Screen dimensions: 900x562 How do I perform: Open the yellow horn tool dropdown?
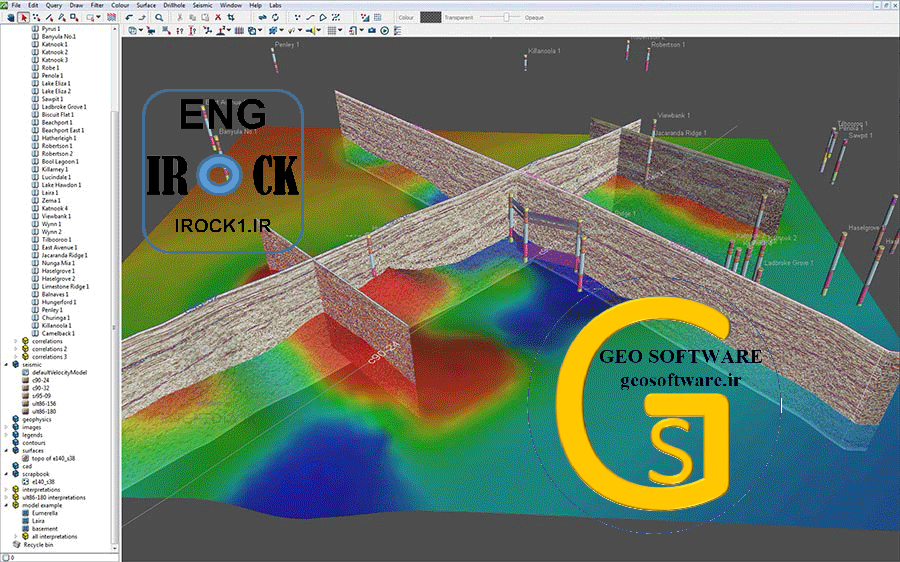319,30
